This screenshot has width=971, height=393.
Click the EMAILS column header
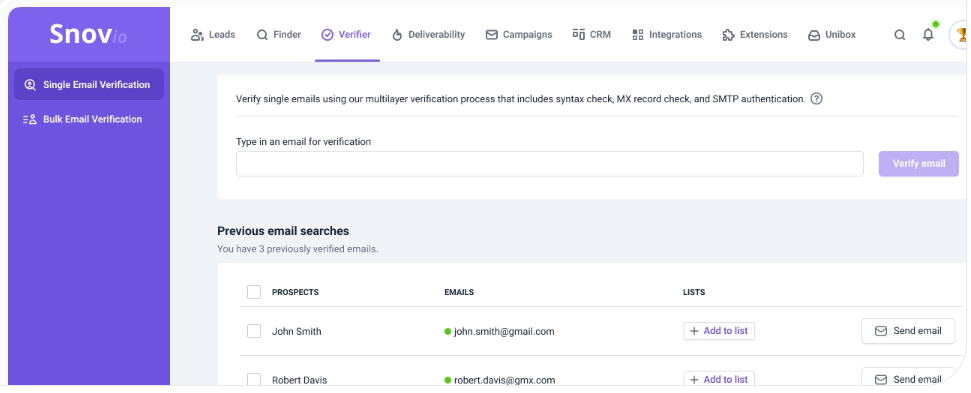[459, 292]
